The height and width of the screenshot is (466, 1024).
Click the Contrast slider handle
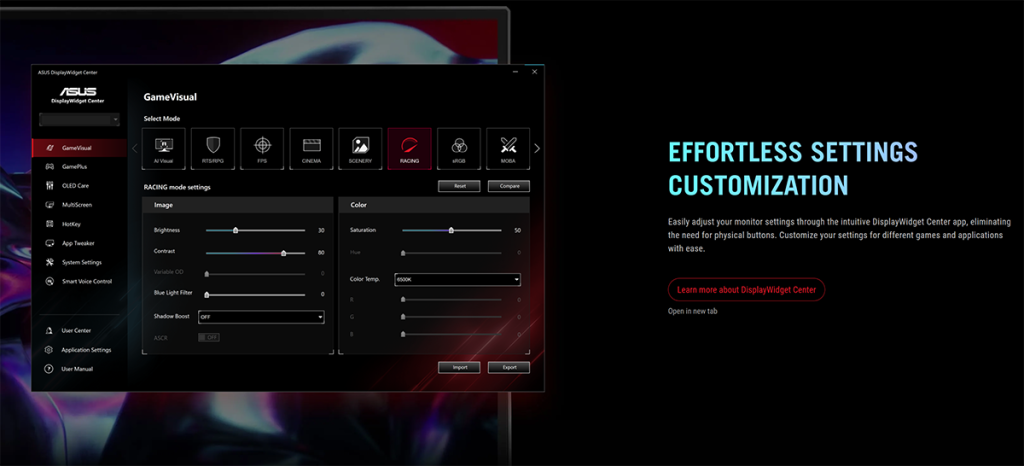(x=283, y=253)
